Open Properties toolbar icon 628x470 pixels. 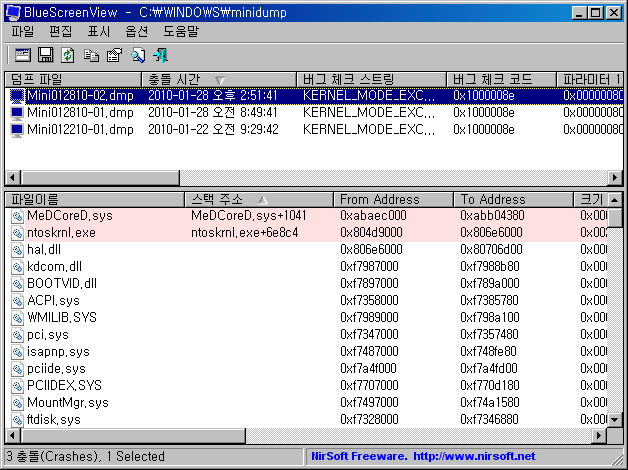coord(115,55)
